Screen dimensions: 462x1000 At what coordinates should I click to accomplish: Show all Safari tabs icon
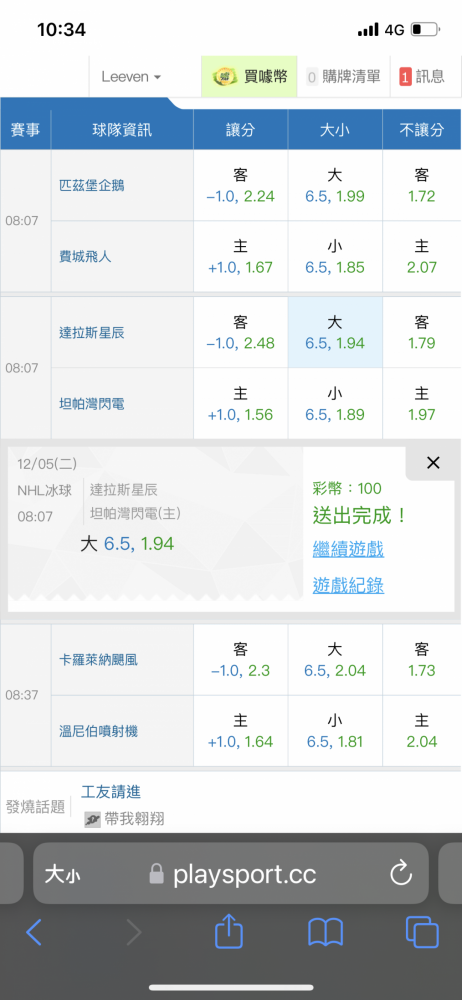click(422, 932)
